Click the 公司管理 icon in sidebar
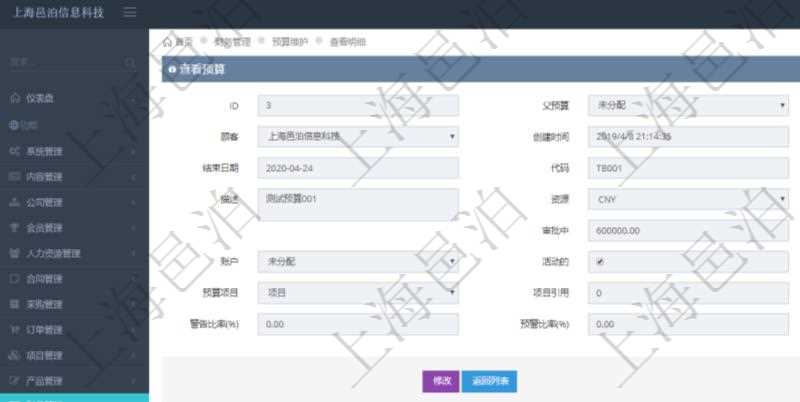 click(14, 201)
